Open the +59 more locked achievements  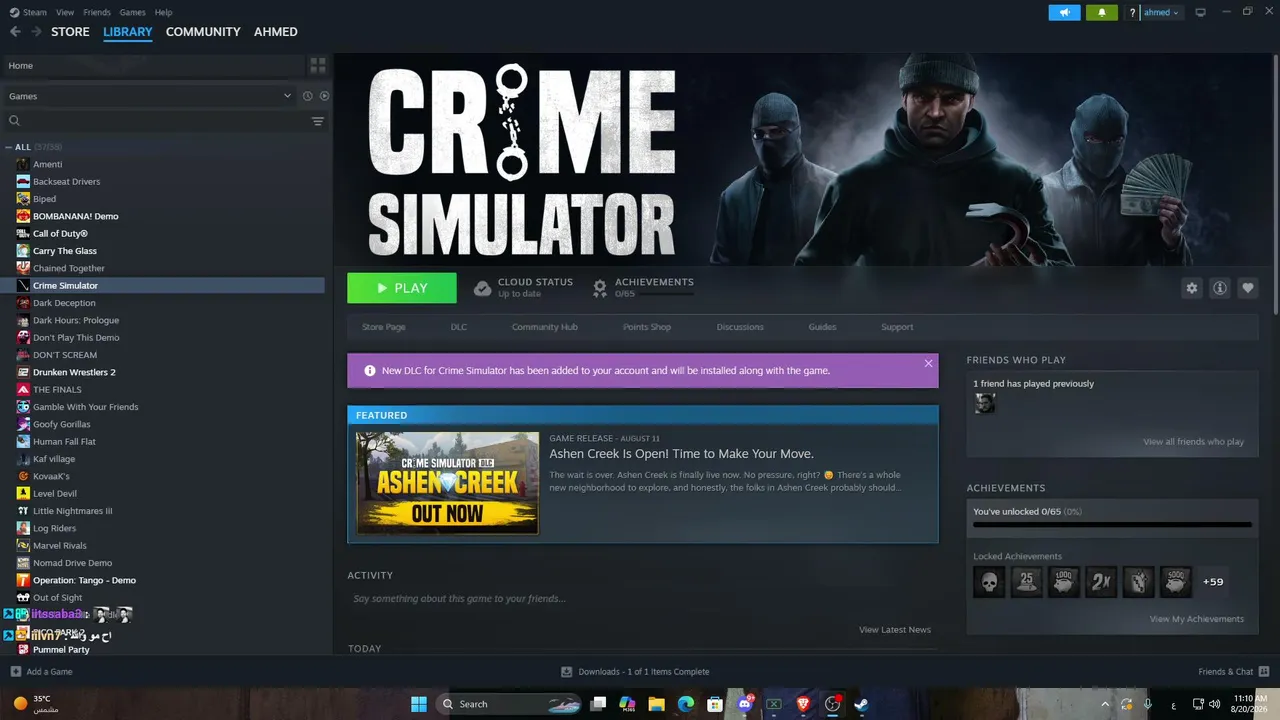(x=1213, y=582)
